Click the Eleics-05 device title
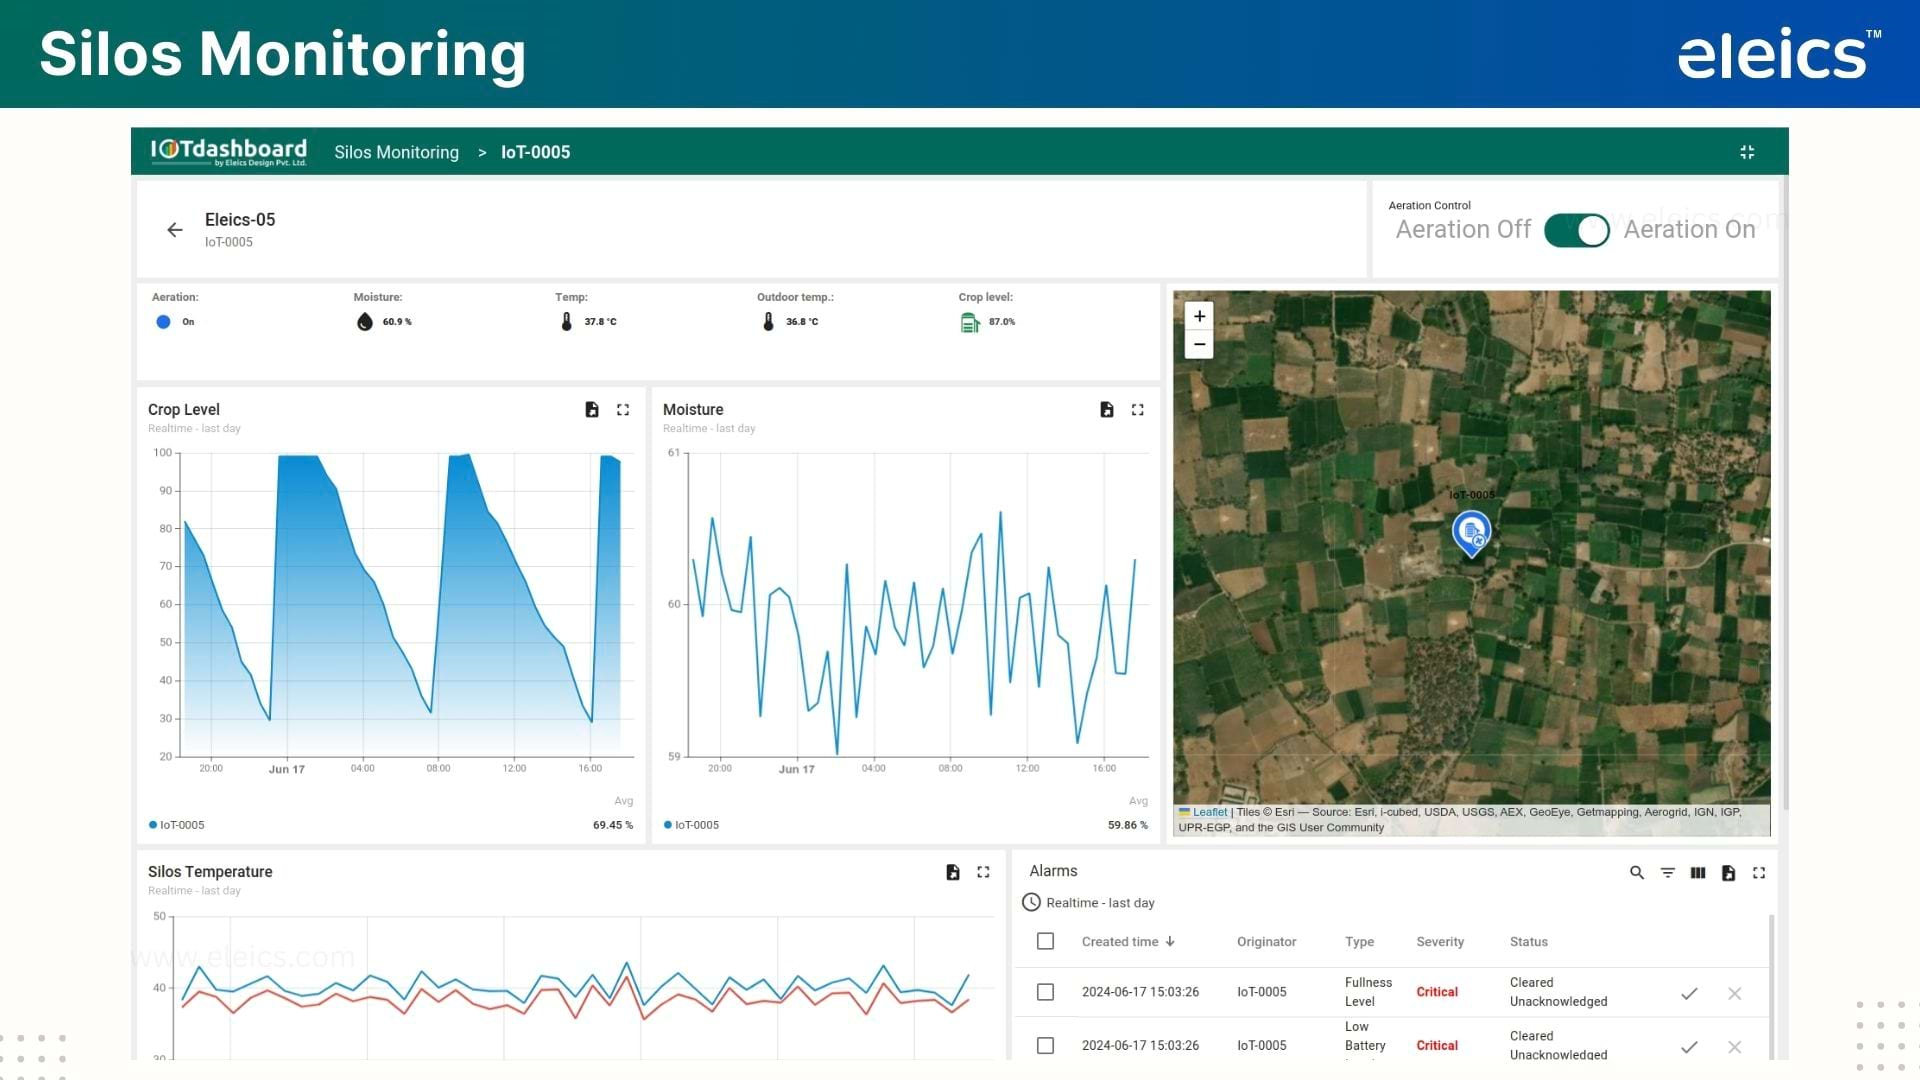The width and height of the screenshot is (1920, 1080). [240, 220]
